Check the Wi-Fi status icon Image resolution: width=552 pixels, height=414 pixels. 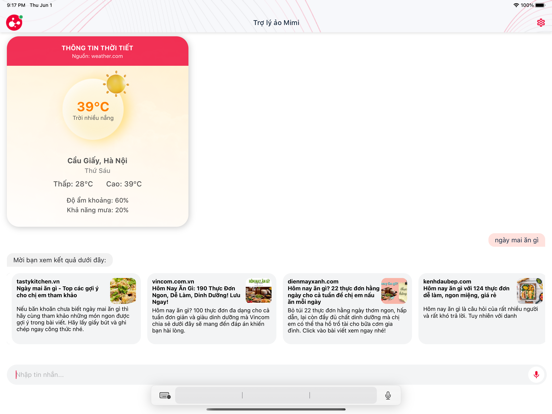(516, 5)
